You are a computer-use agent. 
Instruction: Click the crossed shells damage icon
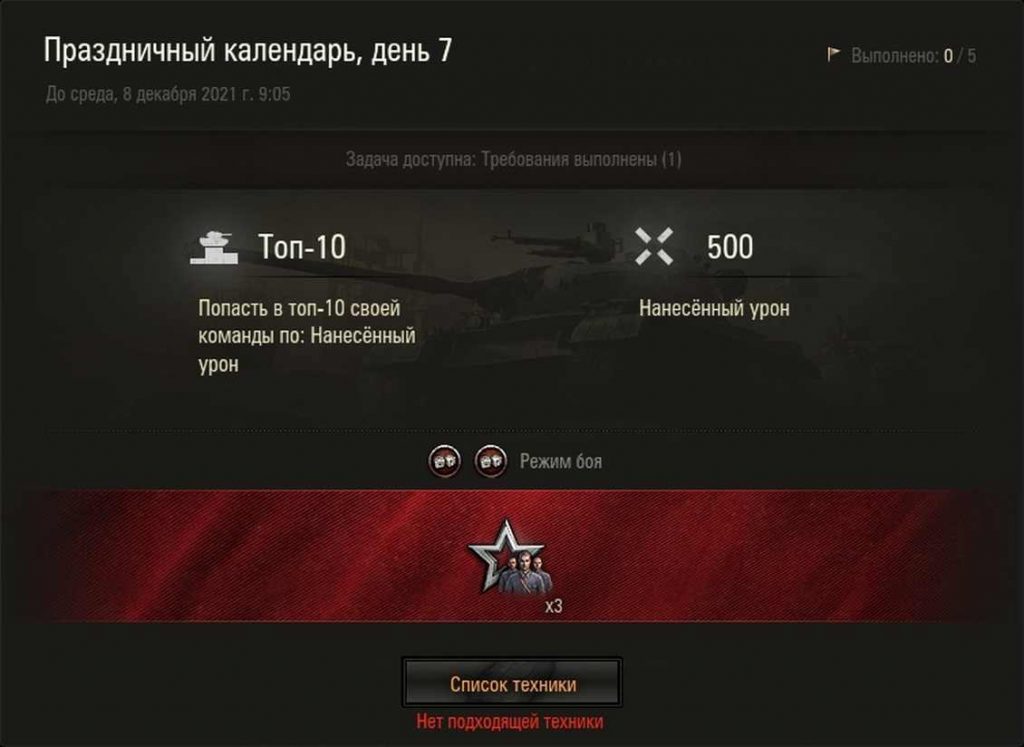click(x=654, y=247)
